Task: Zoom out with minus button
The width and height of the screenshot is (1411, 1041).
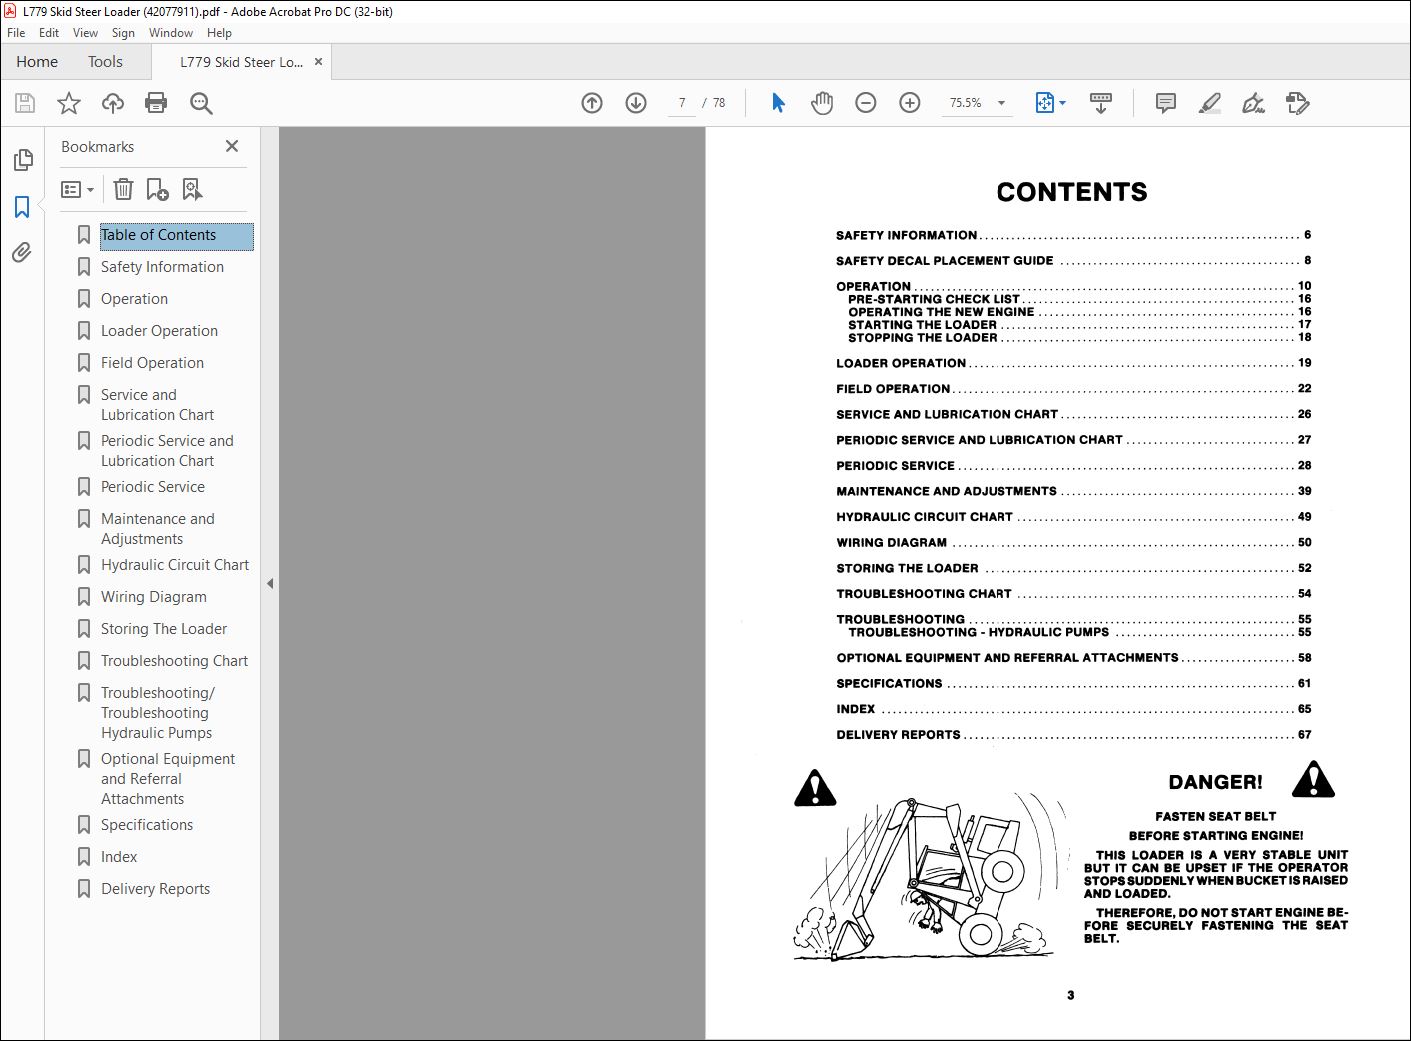Action: [x=866, y=103]
